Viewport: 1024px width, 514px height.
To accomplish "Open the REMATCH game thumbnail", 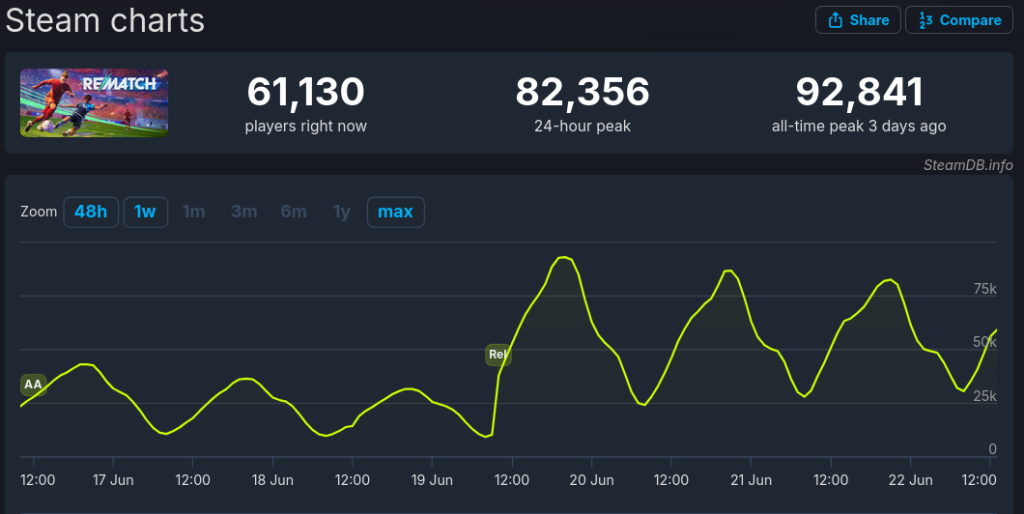I will point(94,103).
